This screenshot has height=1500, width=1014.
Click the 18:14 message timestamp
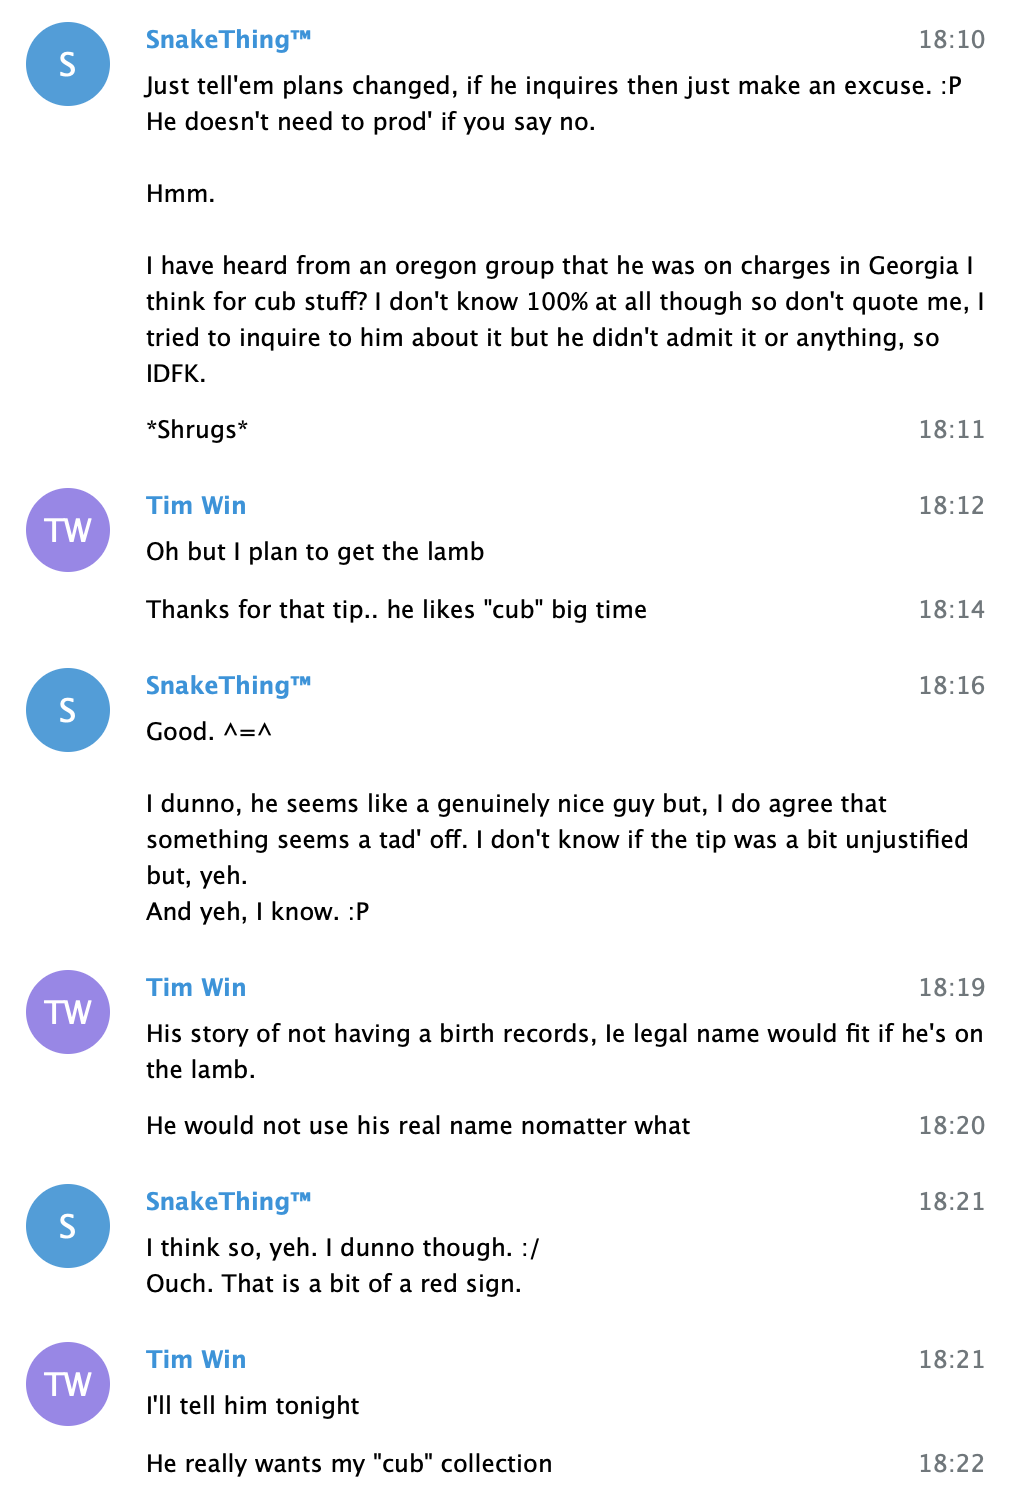point(951,610)
